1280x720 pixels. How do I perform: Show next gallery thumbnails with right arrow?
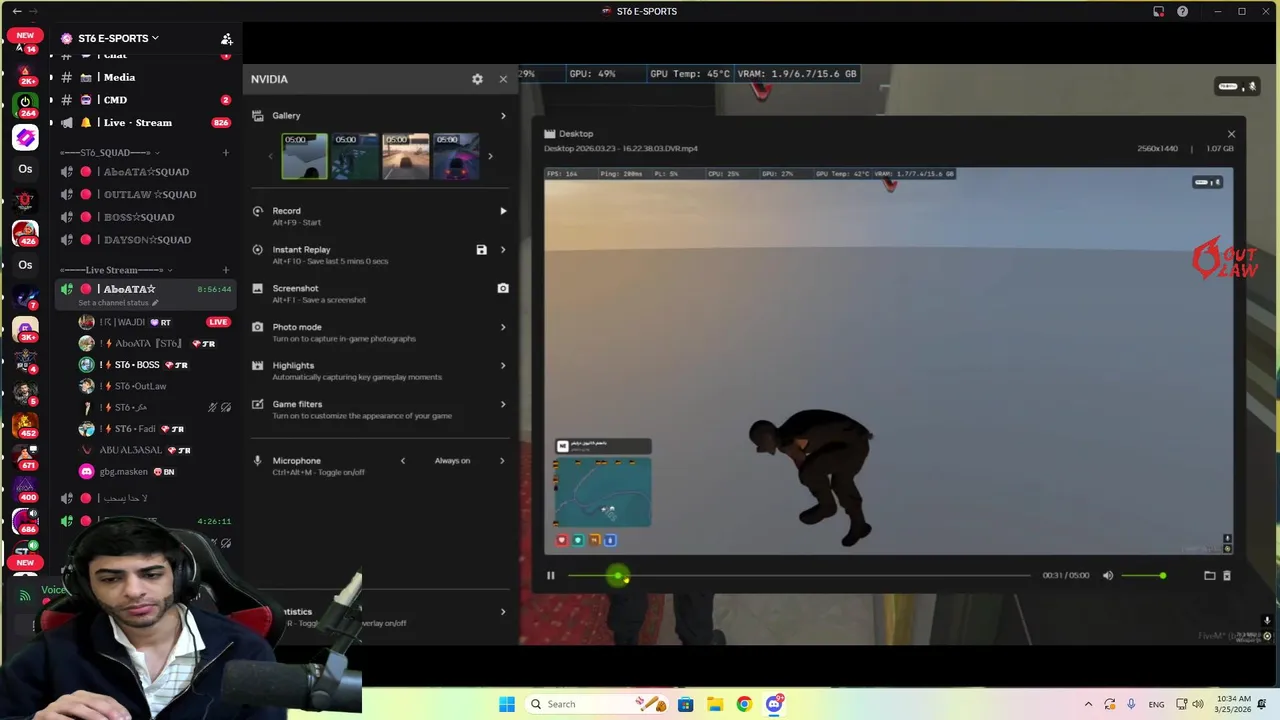490,156
